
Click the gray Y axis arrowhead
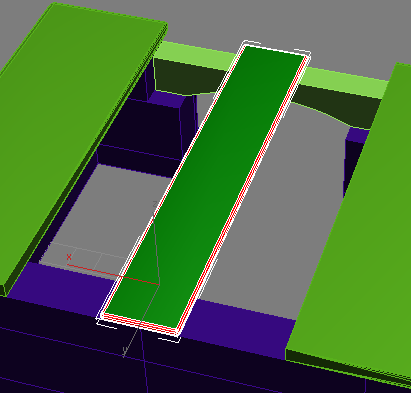[125, 352]
